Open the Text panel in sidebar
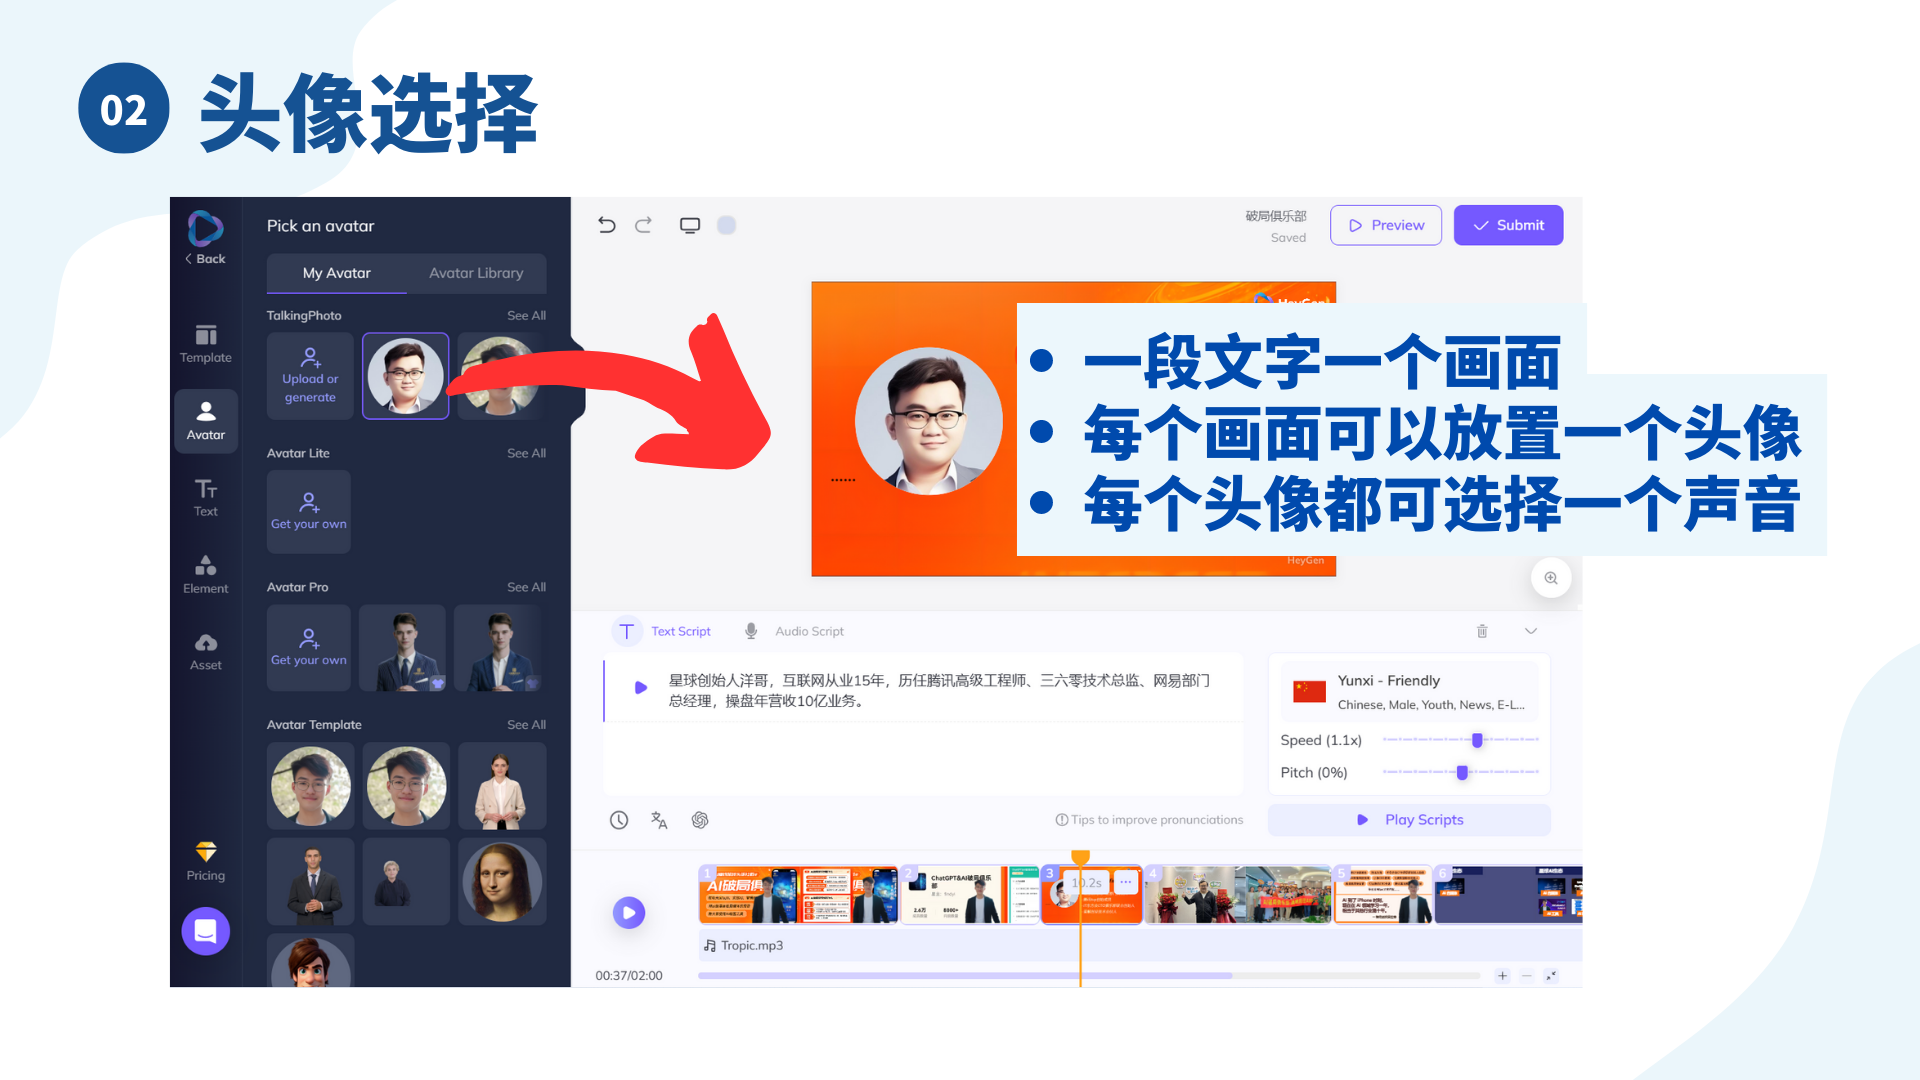The width and height of the screenshot is (1920, 1080). coord(205,497)
